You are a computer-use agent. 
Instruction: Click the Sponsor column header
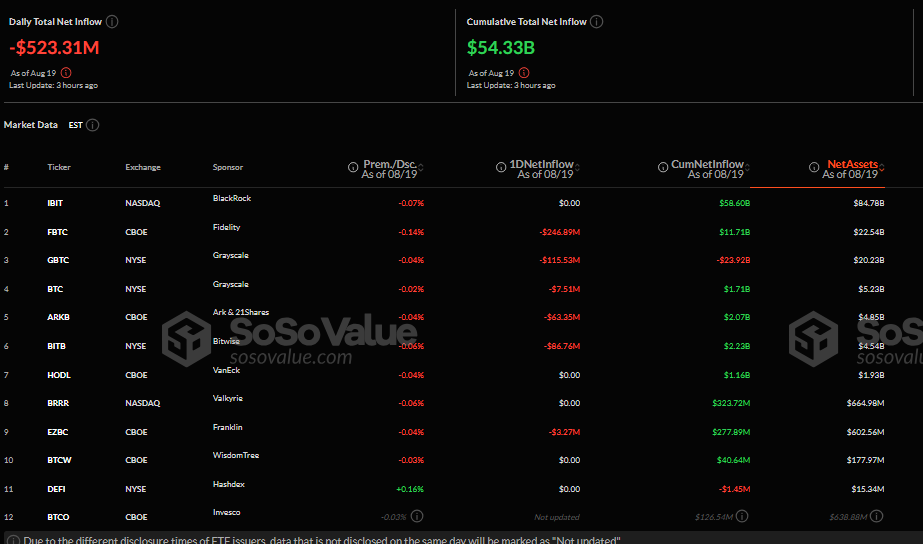[x=228, y=167]
